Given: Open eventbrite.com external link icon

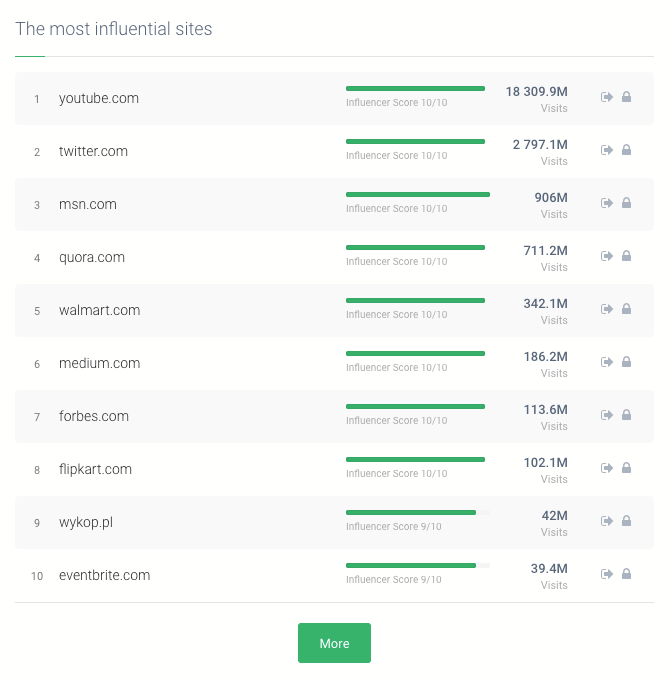Looking at the screenshot, I should [607, 574].
